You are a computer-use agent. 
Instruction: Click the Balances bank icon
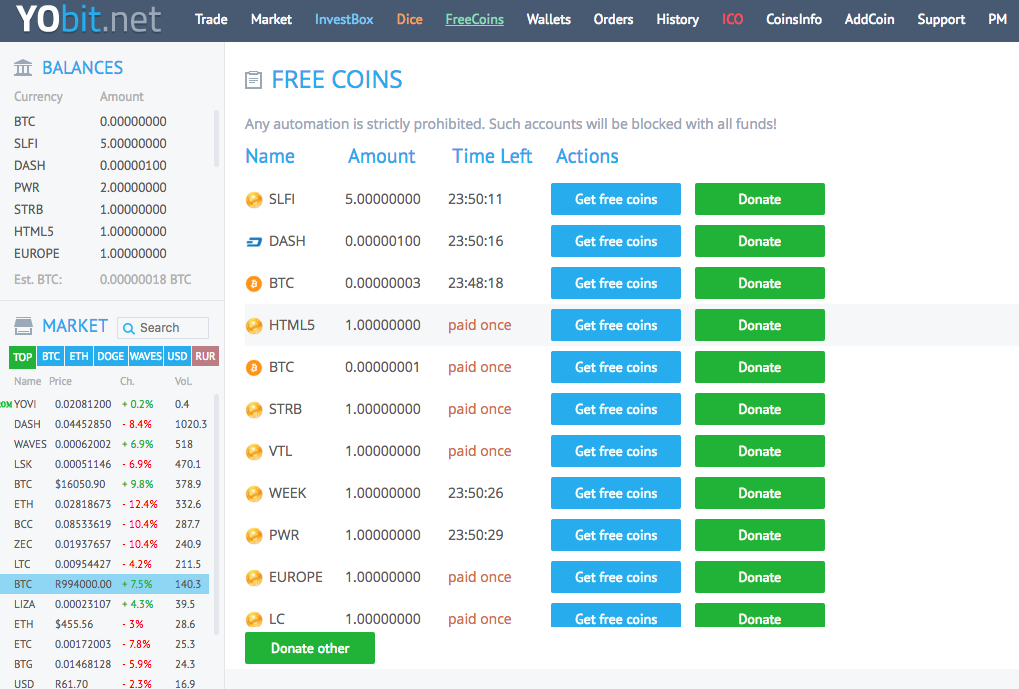pyautogui.click(x=23, y=68)
